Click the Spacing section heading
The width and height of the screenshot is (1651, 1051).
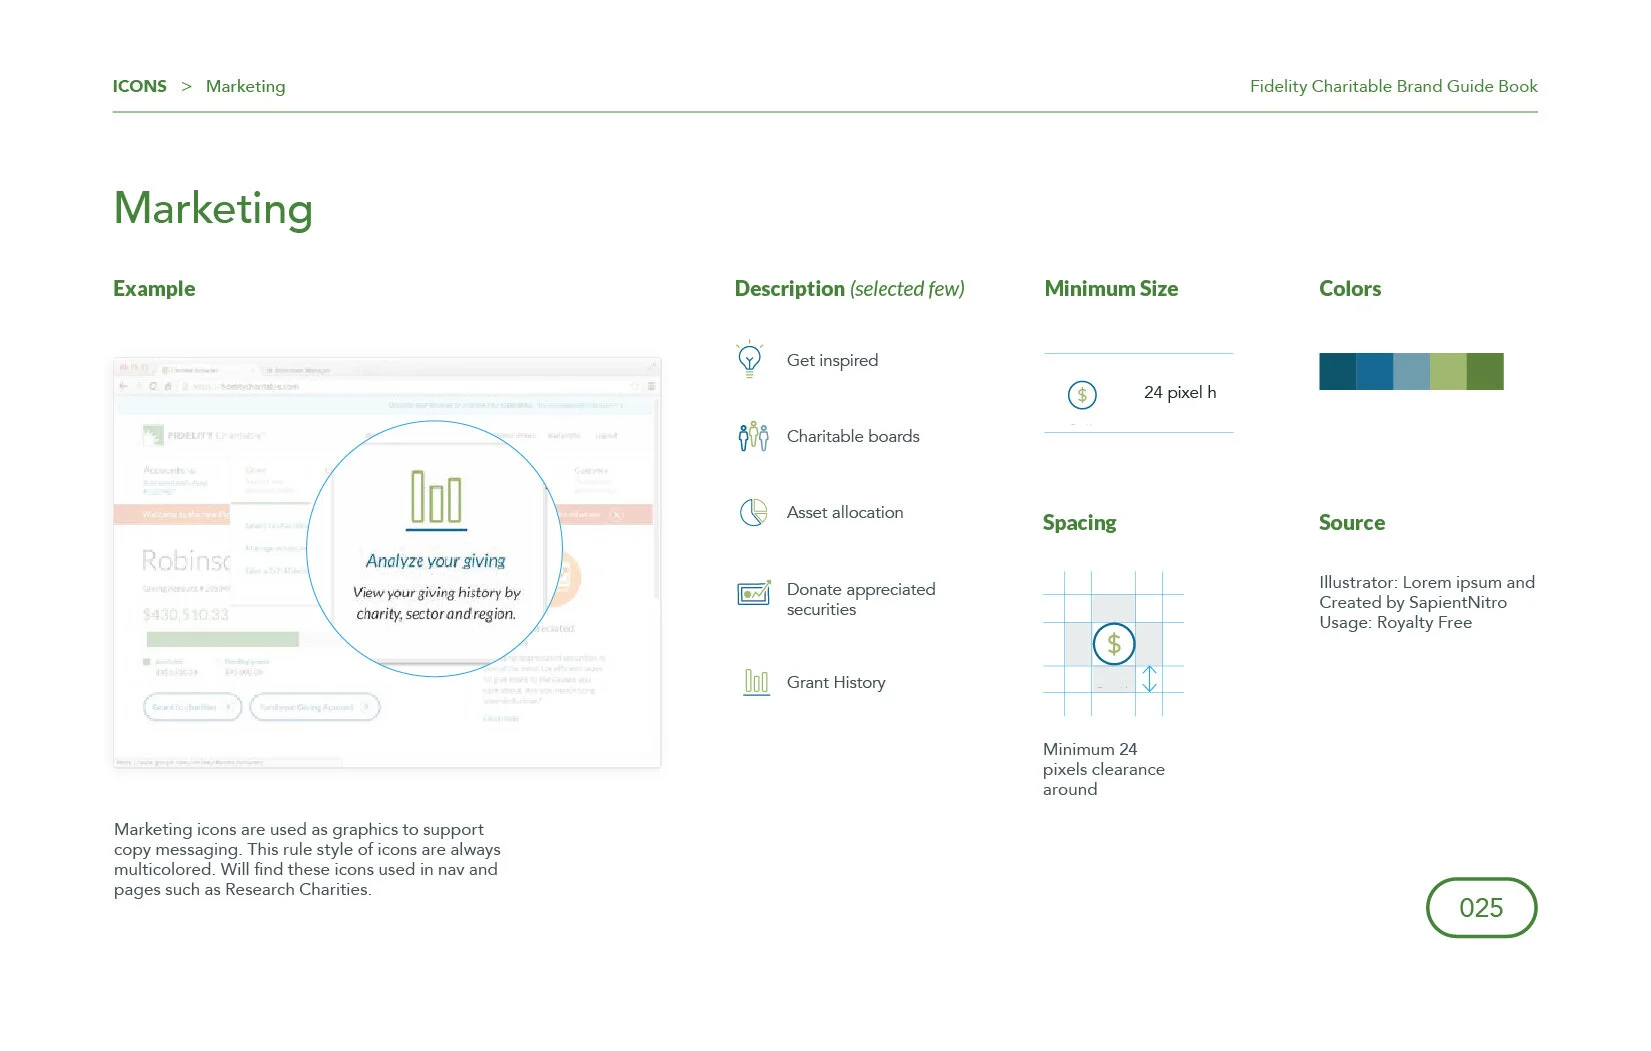pos(1080,522)
